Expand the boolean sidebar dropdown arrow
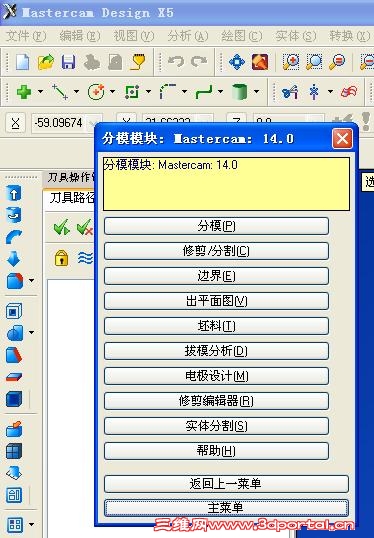The image size is (374, 538). click(x=32, y=332)
